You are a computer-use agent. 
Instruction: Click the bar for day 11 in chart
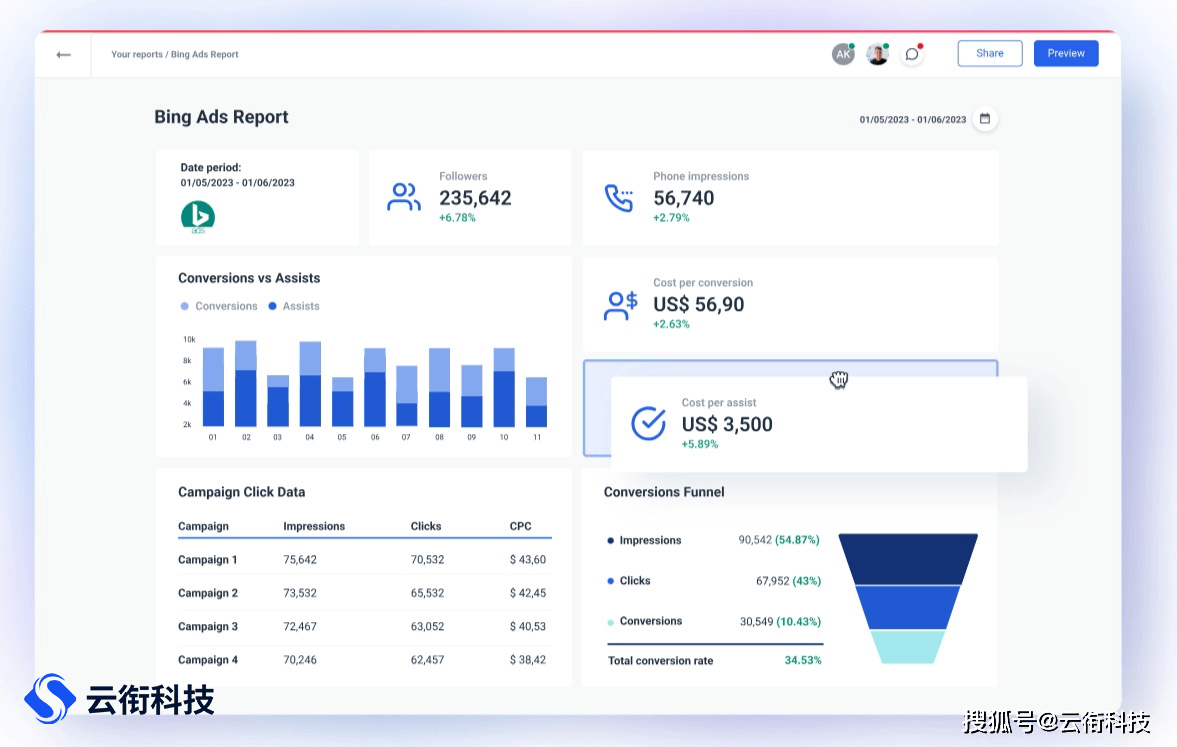click(536, 402)
